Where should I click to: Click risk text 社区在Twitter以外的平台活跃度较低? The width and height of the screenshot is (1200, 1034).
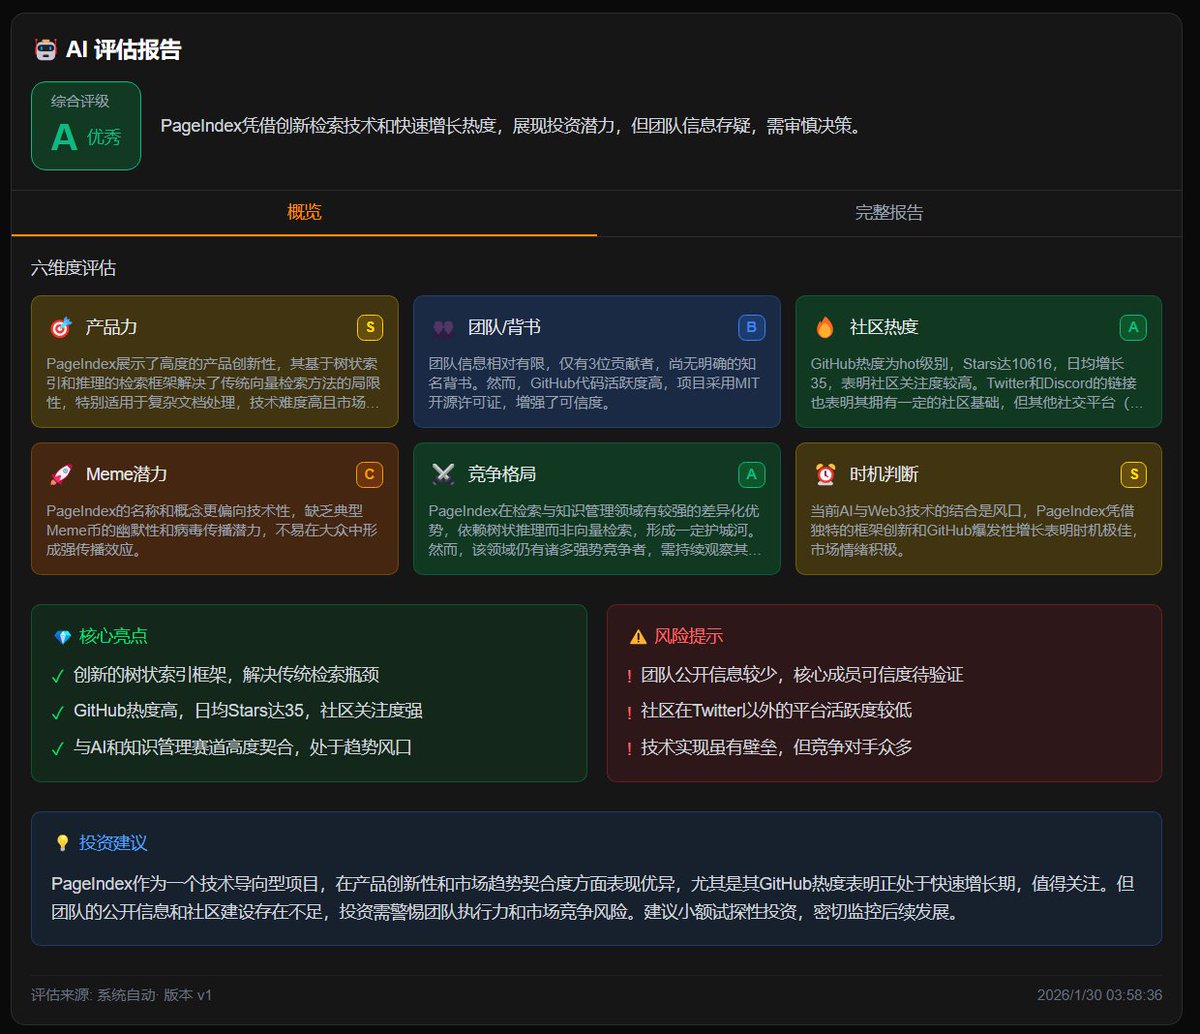(777, 711)
